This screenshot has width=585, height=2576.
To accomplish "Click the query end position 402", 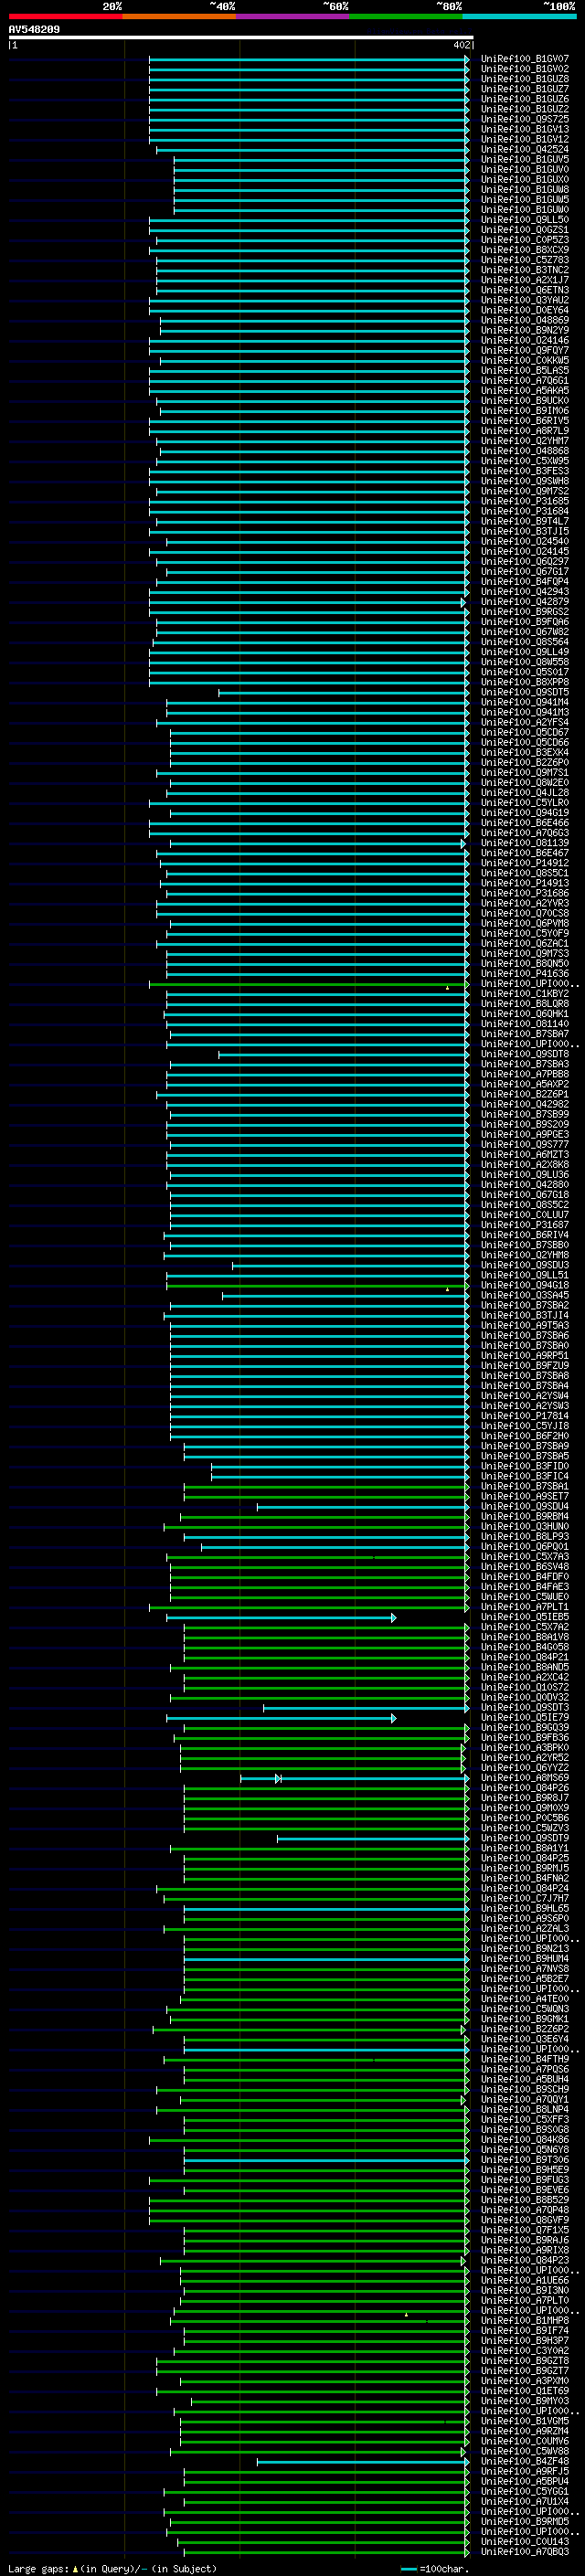I will tap(461, 45).
